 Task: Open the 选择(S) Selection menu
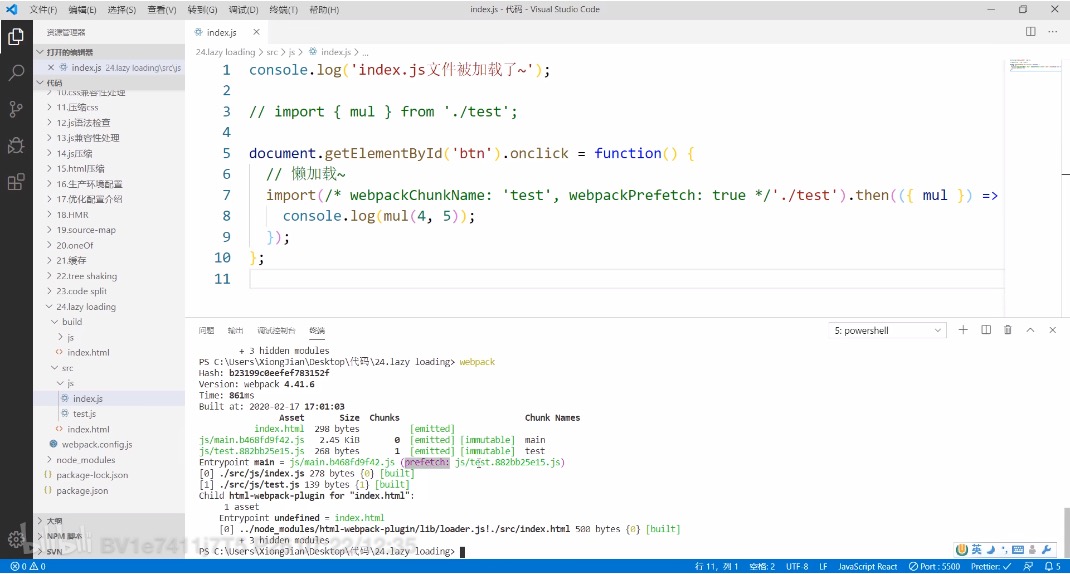click(x=121, y=10)
